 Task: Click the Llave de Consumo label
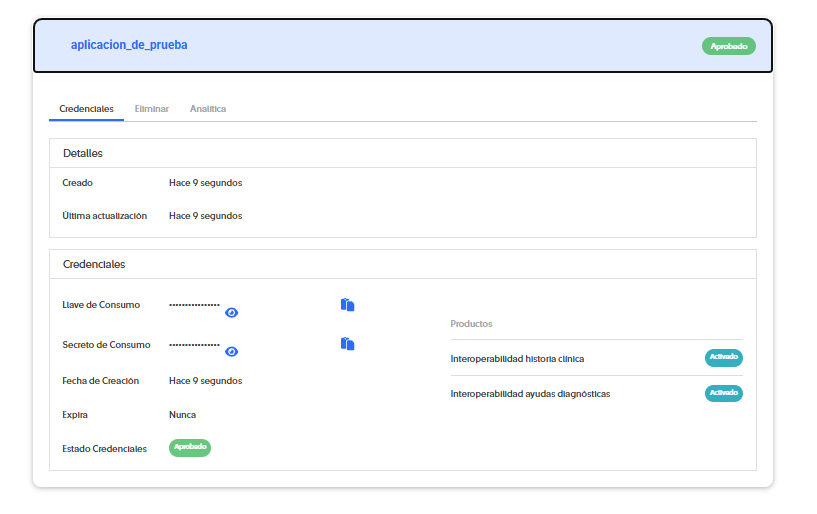pos(101,305)
